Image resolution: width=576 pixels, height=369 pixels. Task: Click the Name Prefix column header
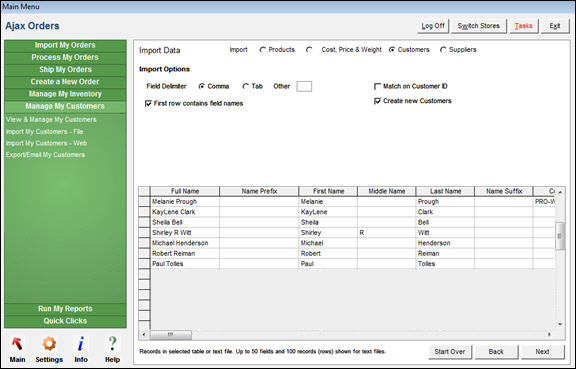(259, 191)
